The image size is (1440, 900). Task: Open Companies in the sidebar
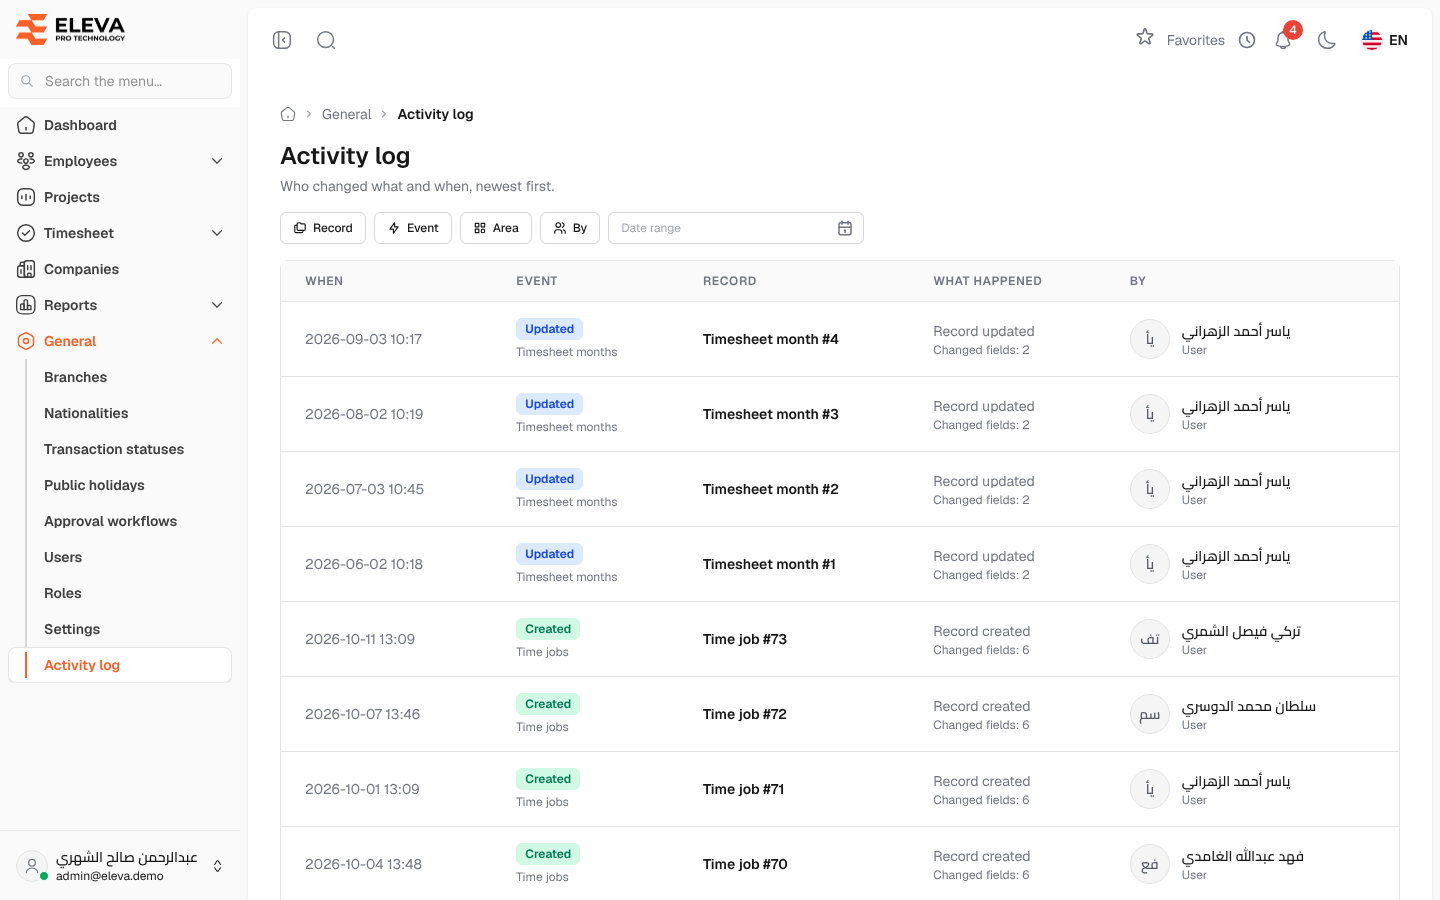120,269
